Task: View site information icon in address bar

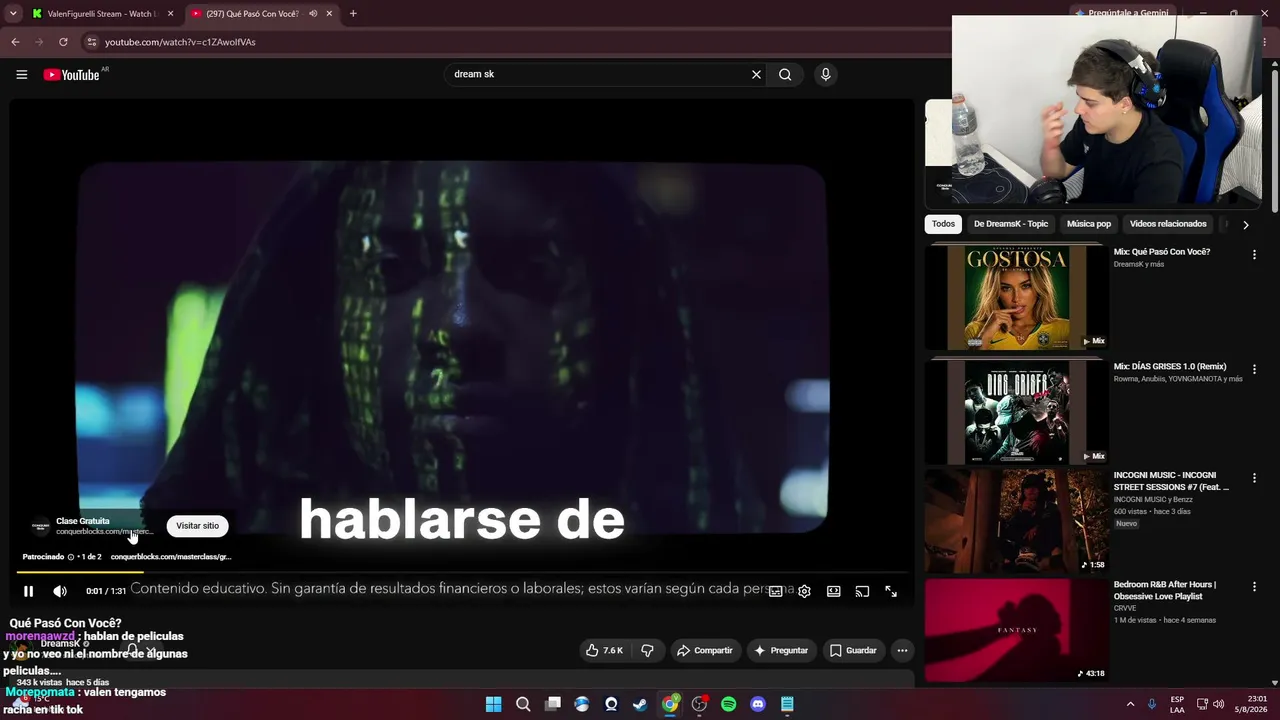Action: [91, 42]
